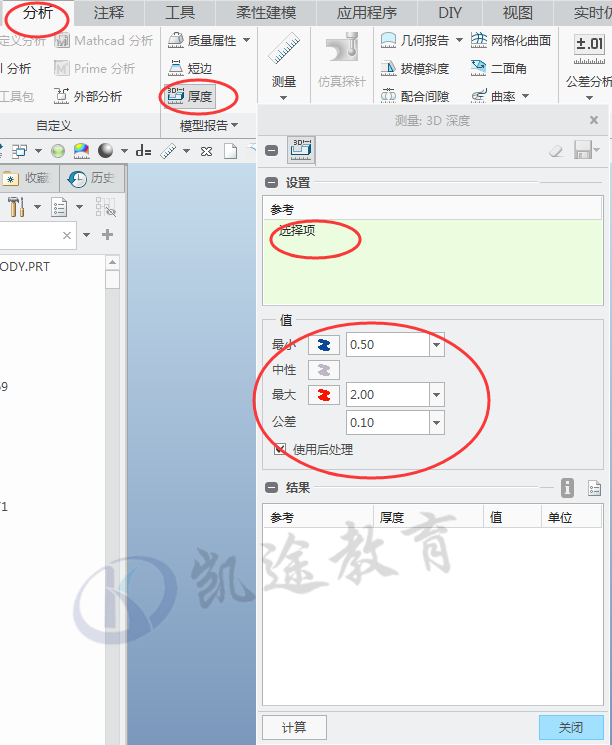Click the 计算 compute button
The width and height of the screenshot is (612, 745).
[x=294, y=727]
